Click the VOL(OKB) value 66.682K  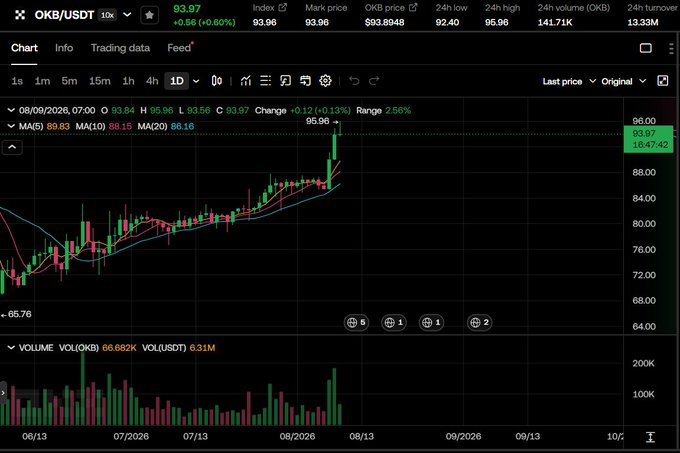(119, 348)
